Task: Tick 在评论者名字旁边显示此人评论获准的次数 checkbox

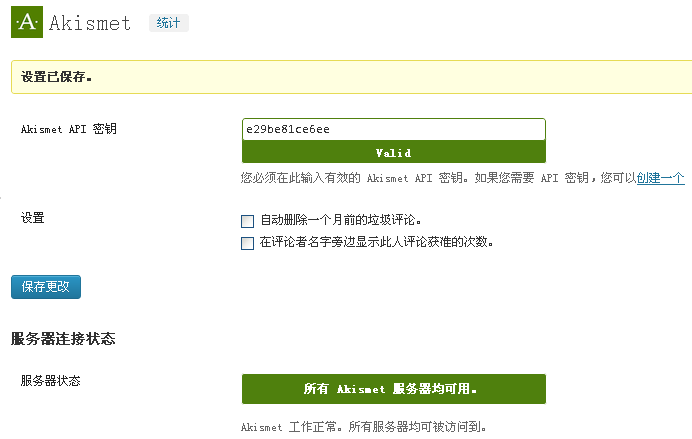Action: 248,243
